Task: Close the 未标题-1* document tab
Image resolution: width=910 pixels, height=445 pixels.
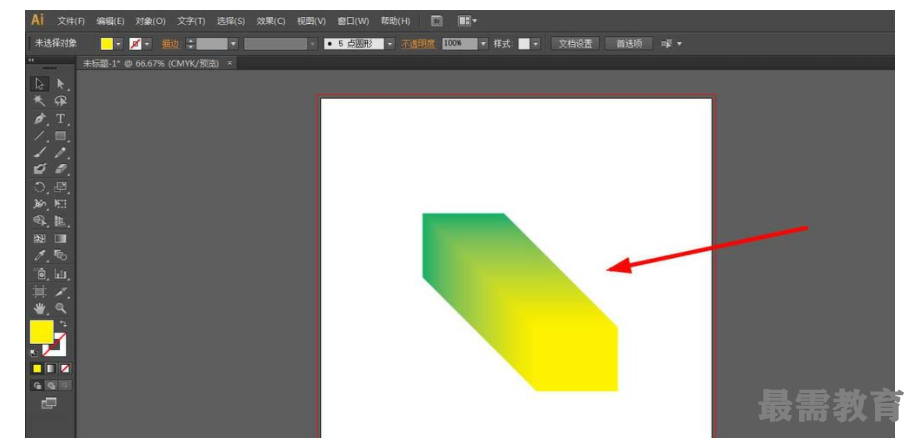Action: point(230,63)
